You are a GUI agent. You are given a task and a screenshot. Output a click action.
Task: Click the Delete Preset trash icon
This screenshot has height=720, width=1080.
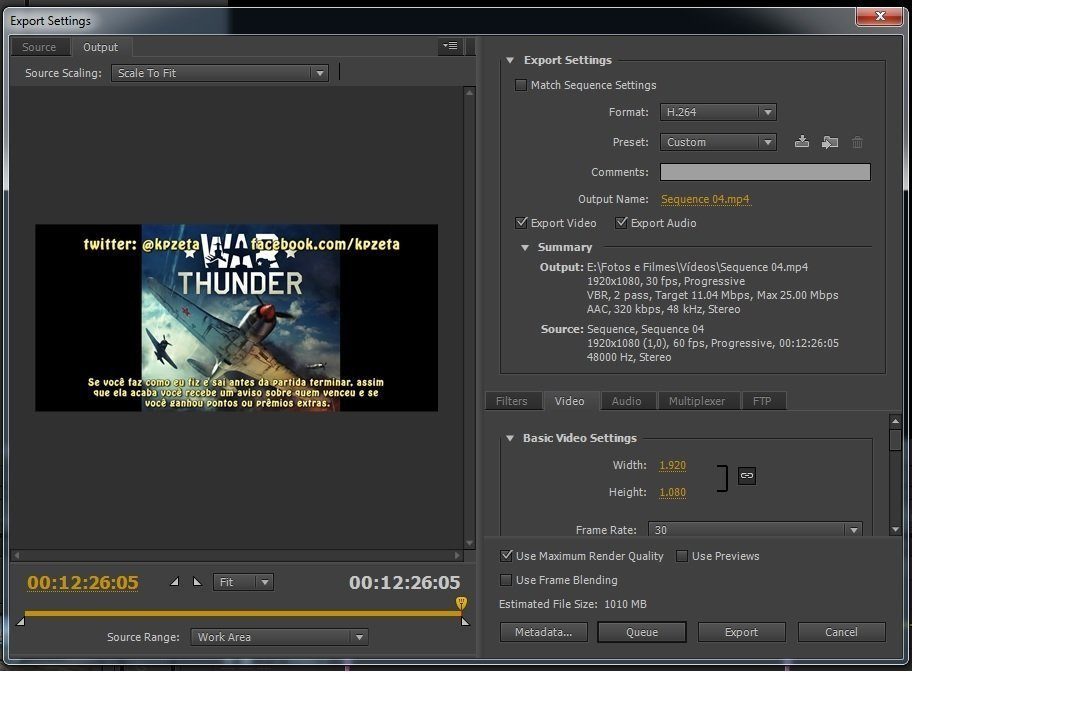pos(858,142)
